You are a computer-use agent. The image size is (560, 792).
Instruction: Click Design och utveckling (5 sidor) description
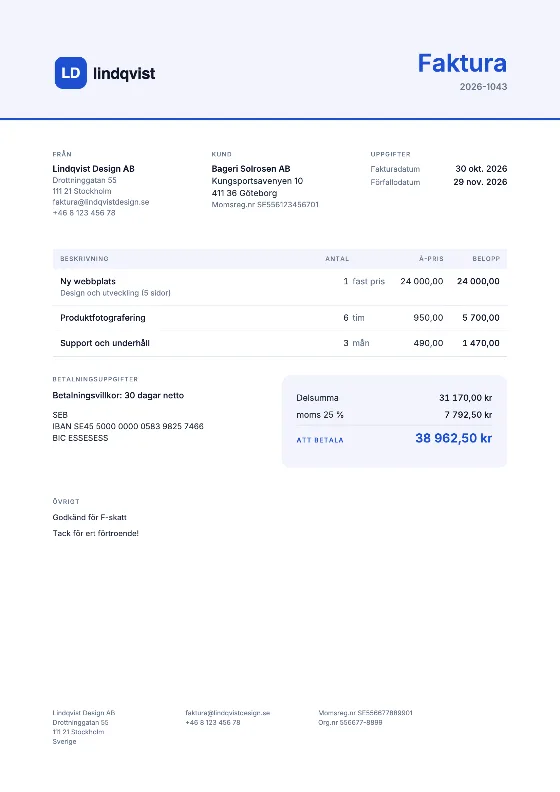coord(115,293)
